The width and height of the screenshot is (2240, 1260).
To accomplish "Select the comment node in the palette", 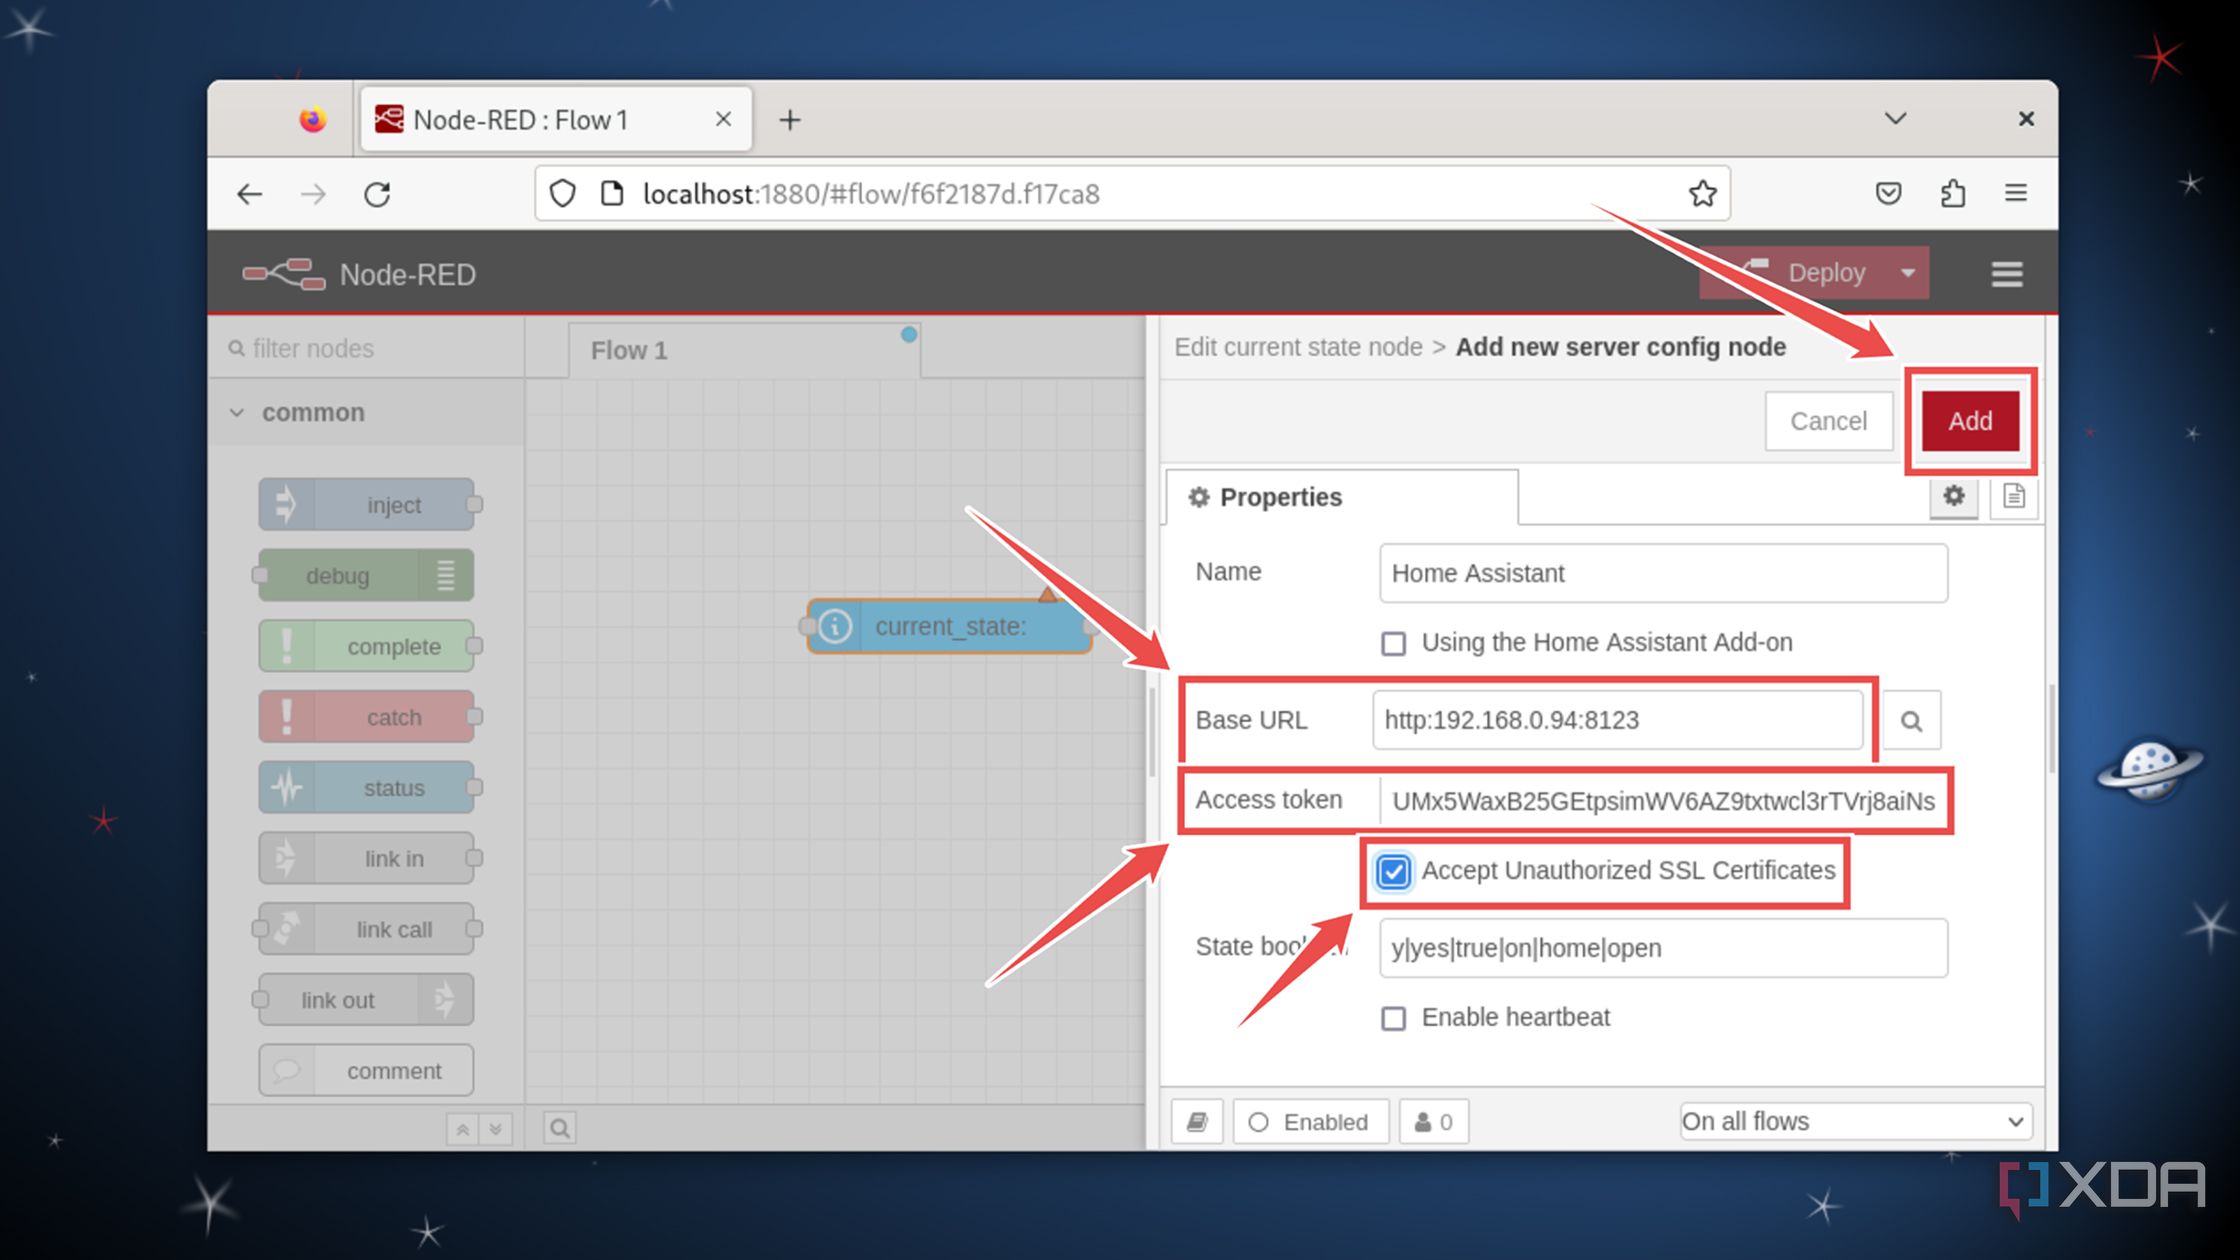I will [366, 1070].
